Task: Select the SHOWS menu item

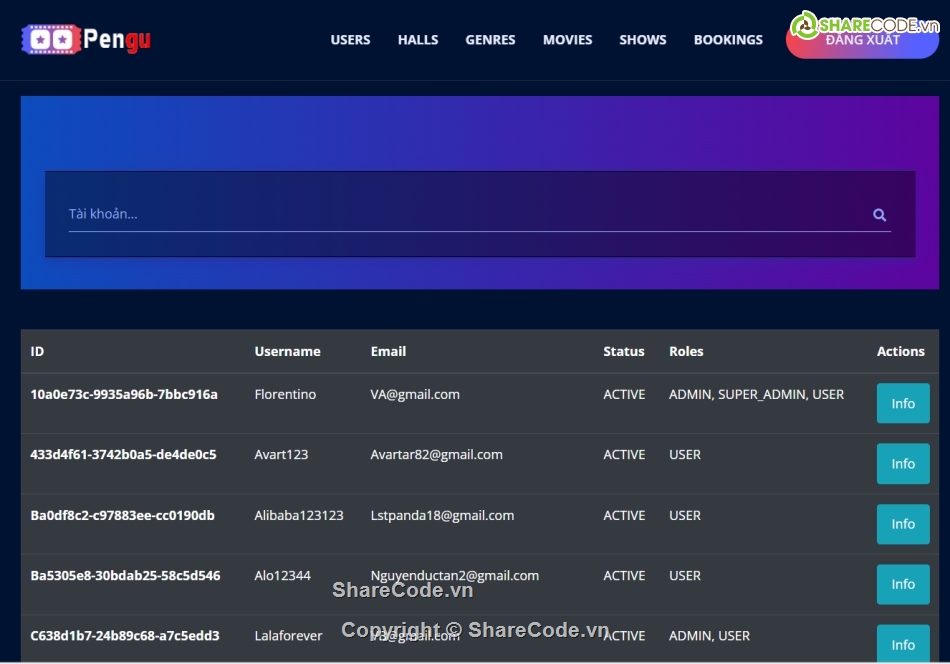Action: [642, 40]
